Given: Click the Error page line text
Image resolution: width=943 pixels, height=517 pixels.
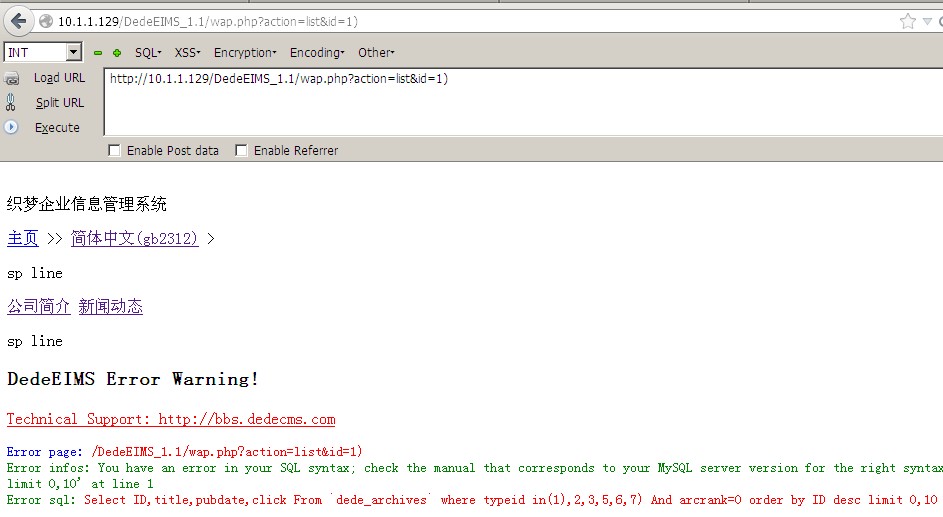Looking at the screenshot, I should 185,452.
